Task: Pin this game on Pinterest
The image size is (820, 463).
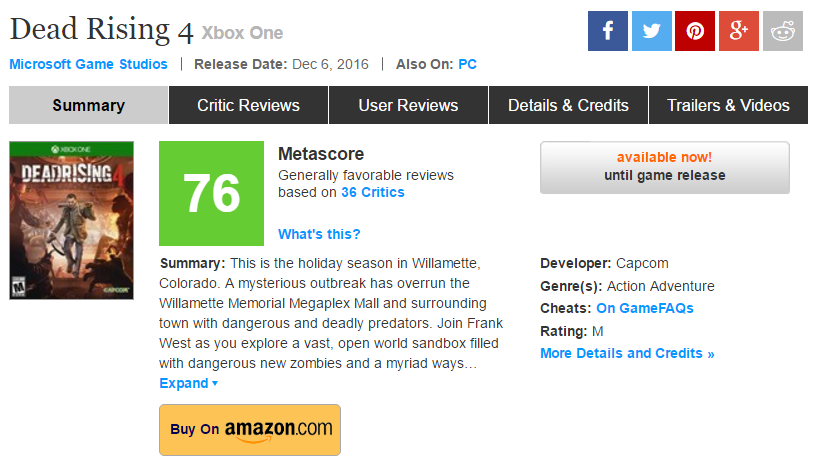Action: tap(695, 31)
